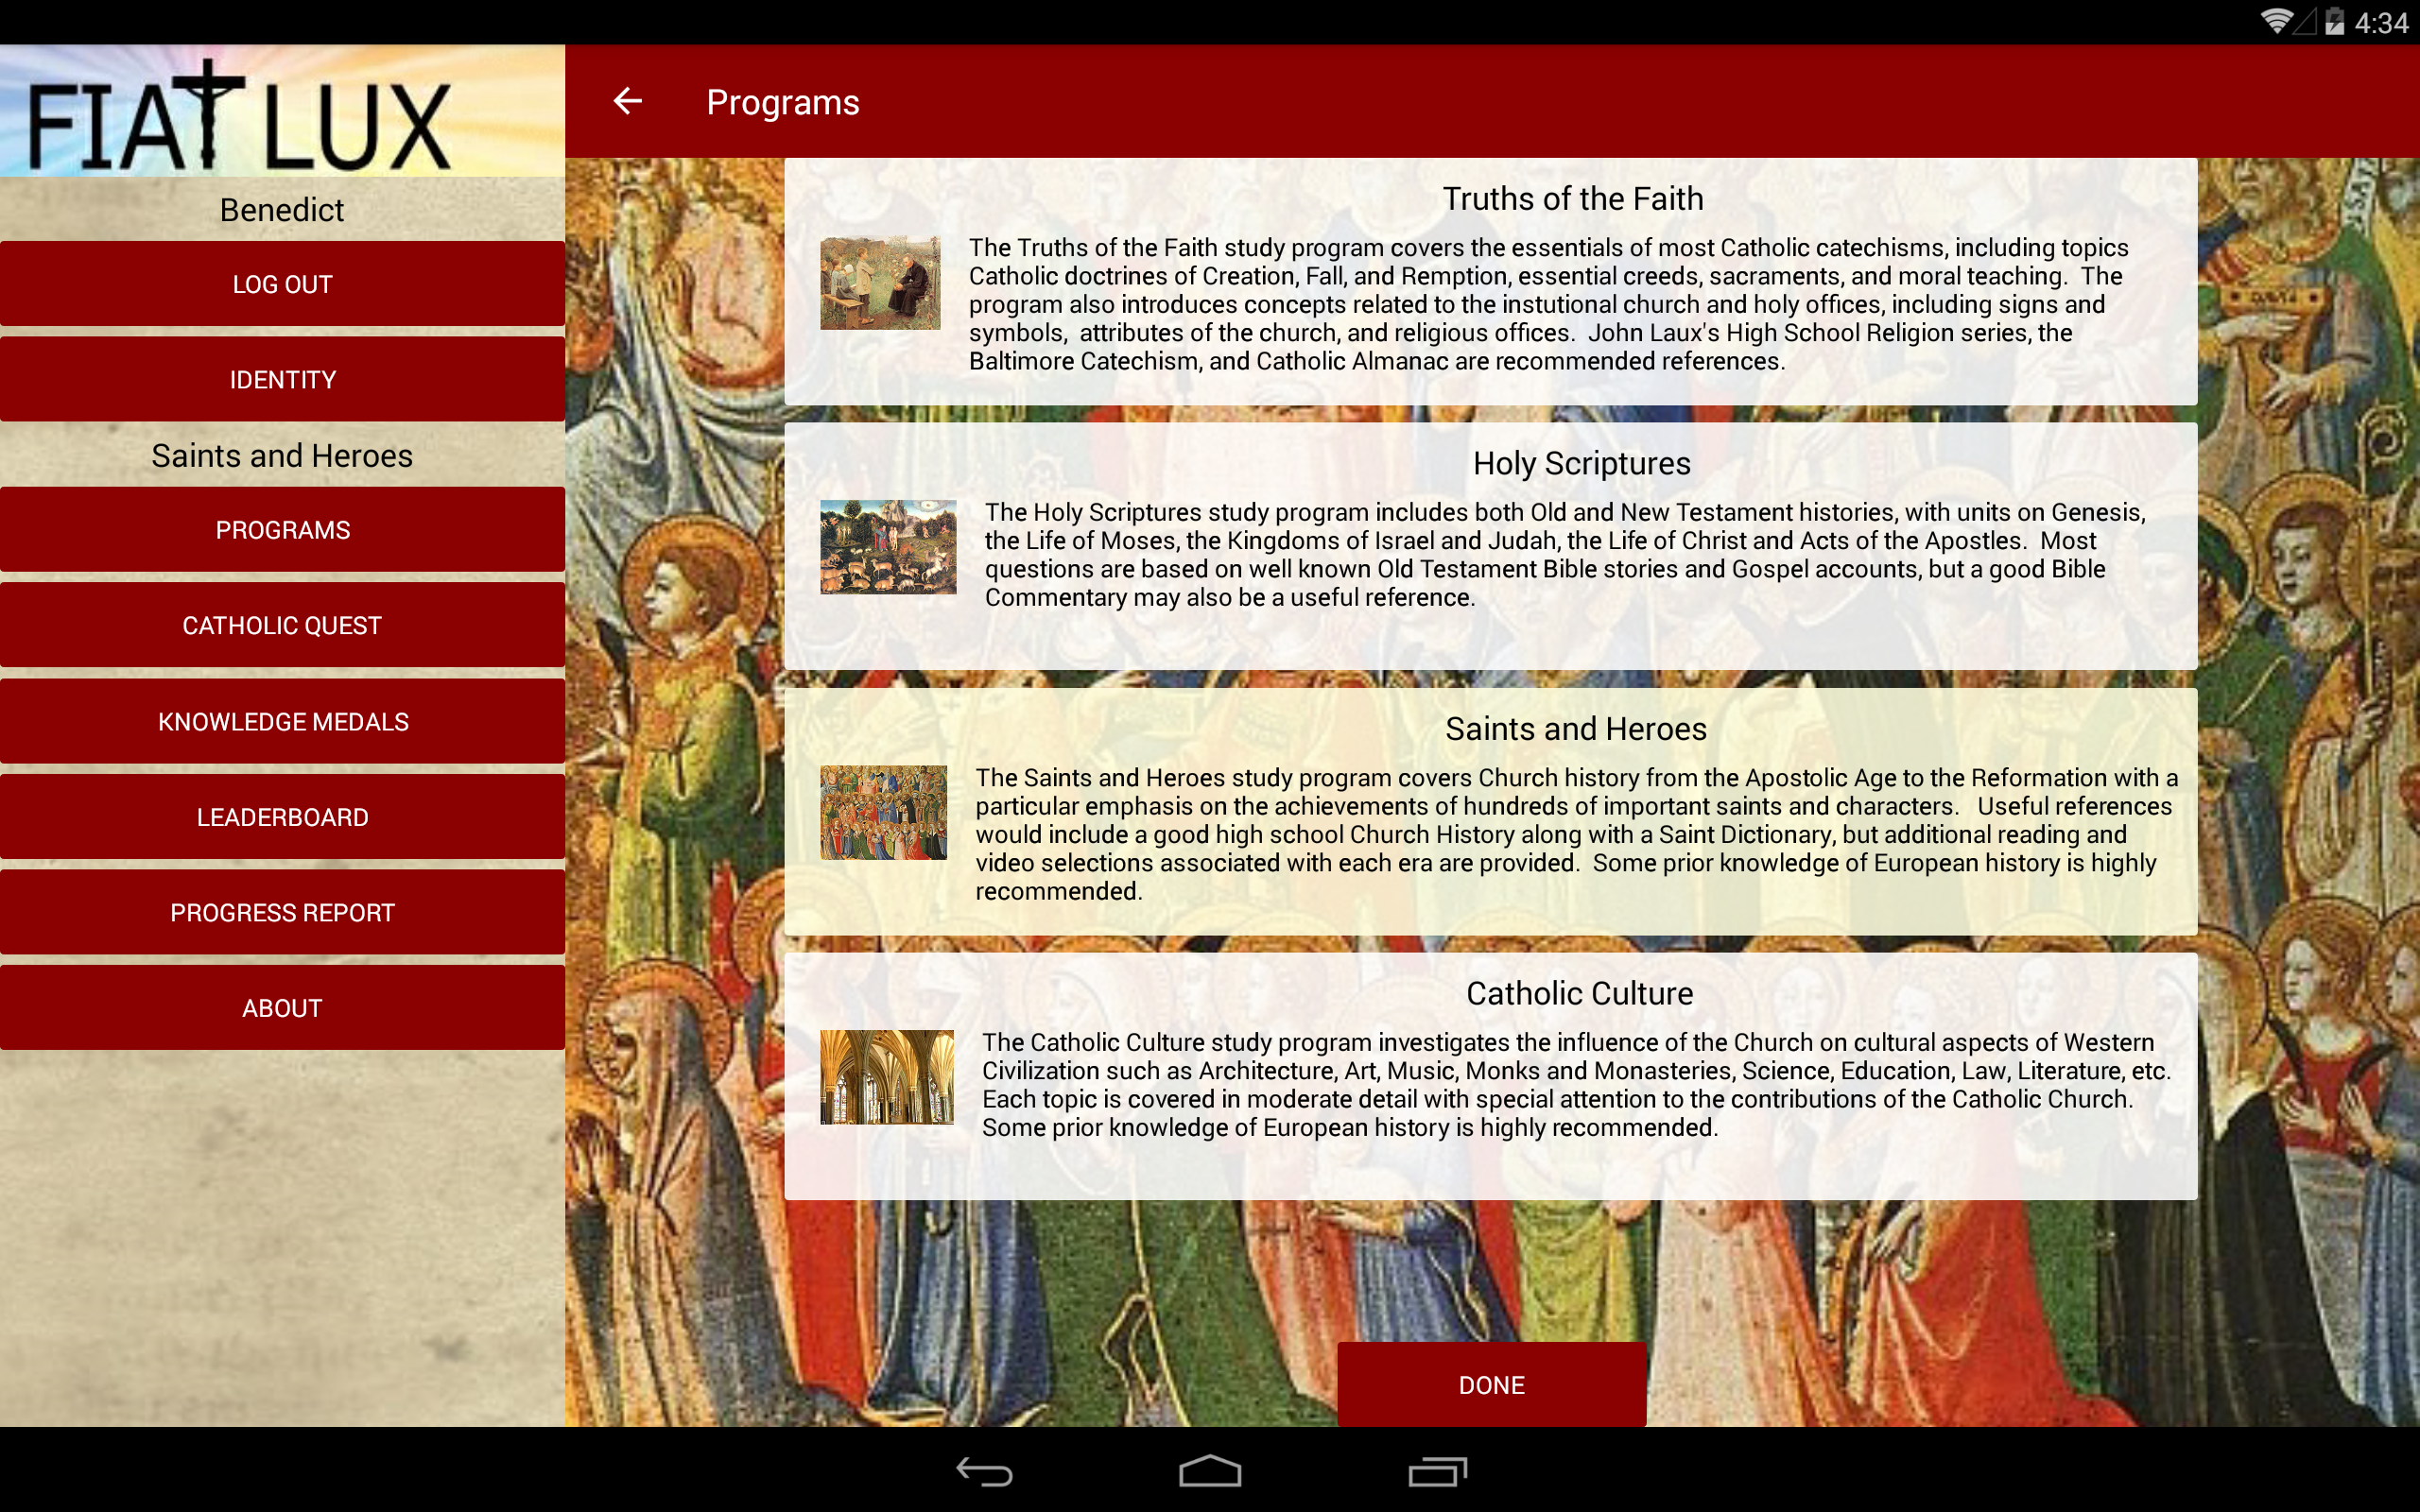Image resolution: width=2420 pixels, height=1512 pixels.
Task: Open the About page
Action: 282,1008
